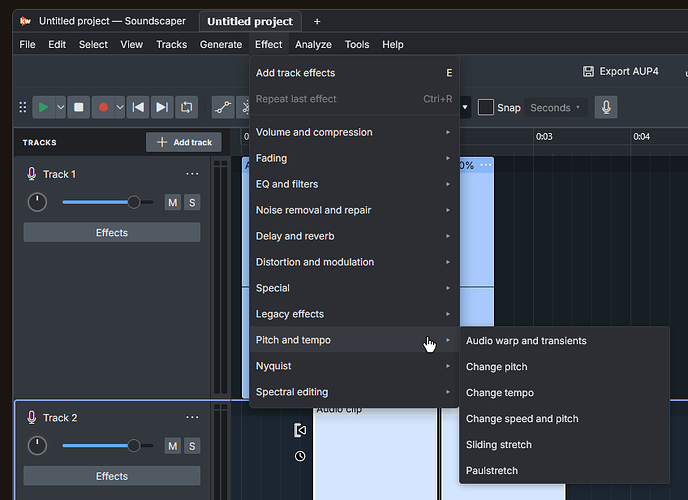Stop playback with the Stop button

point(79,107)
